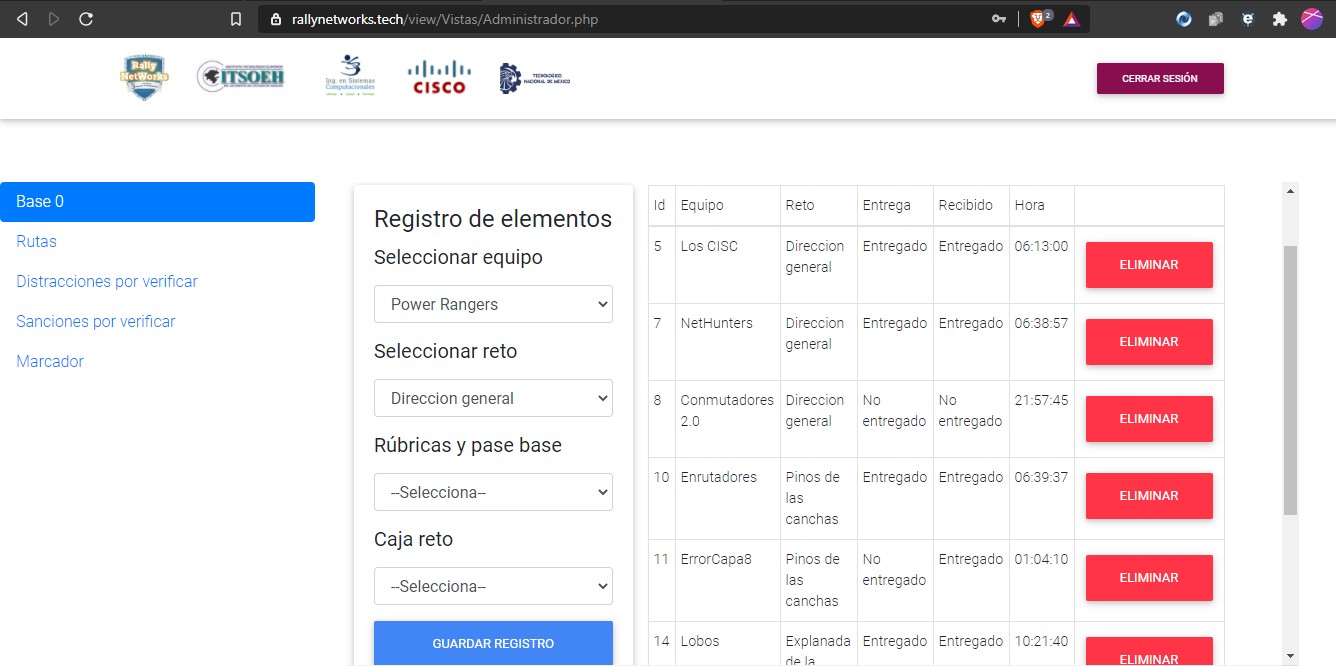This screenshot has height=666, width=1336.
Task: Click the Rally Networks shield logo
Action: coord(144,78)
